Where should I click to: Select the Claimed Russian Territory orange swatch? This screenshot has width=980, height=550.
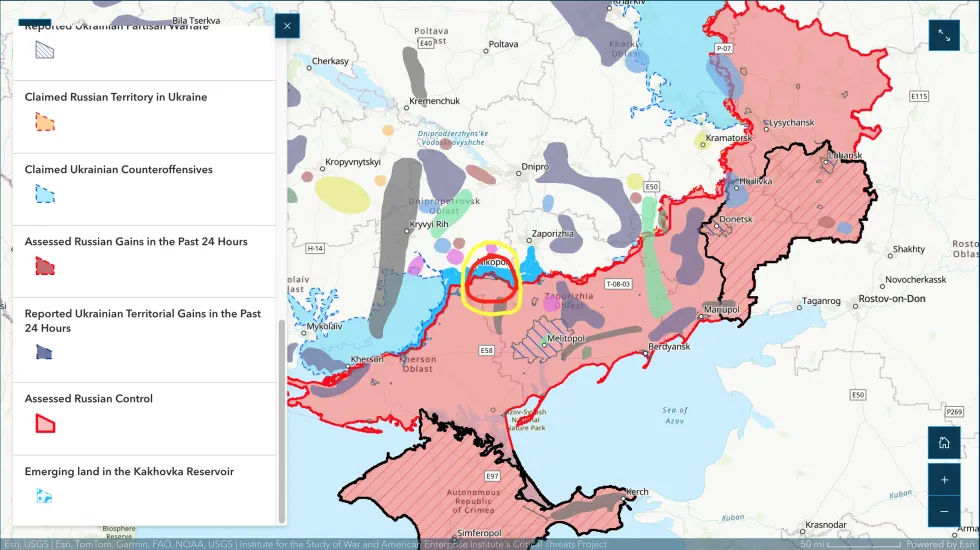click(x=45, y=122)
